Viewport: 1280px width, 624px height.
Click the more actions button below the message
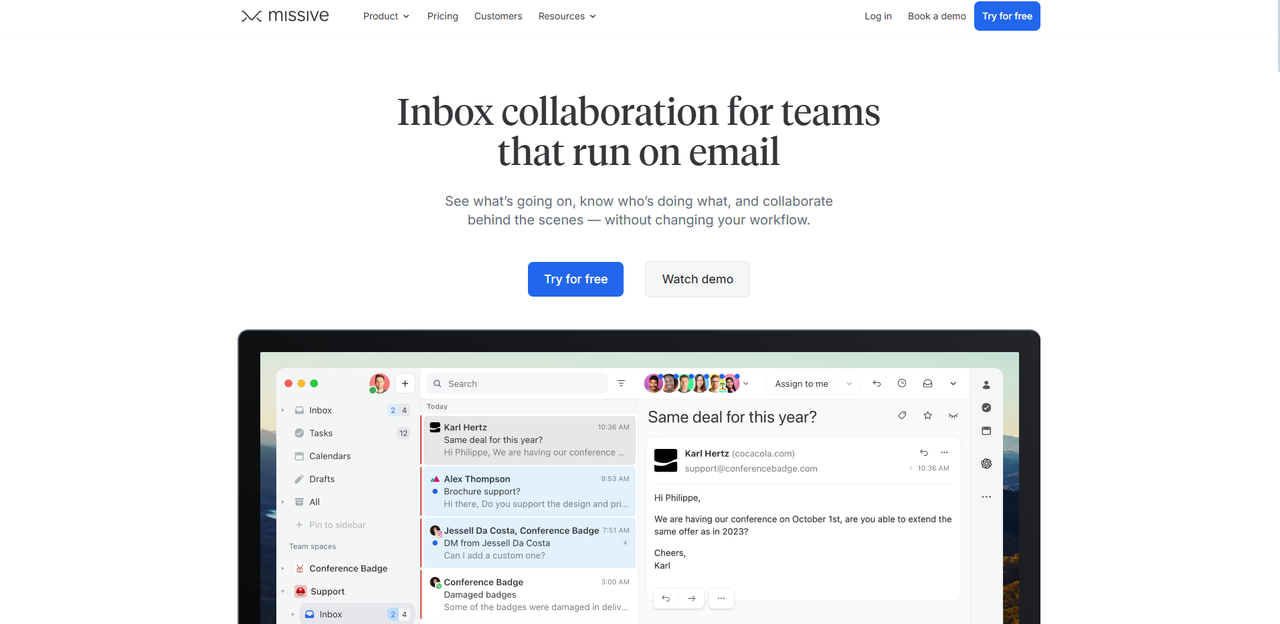(x=720, y=599)
